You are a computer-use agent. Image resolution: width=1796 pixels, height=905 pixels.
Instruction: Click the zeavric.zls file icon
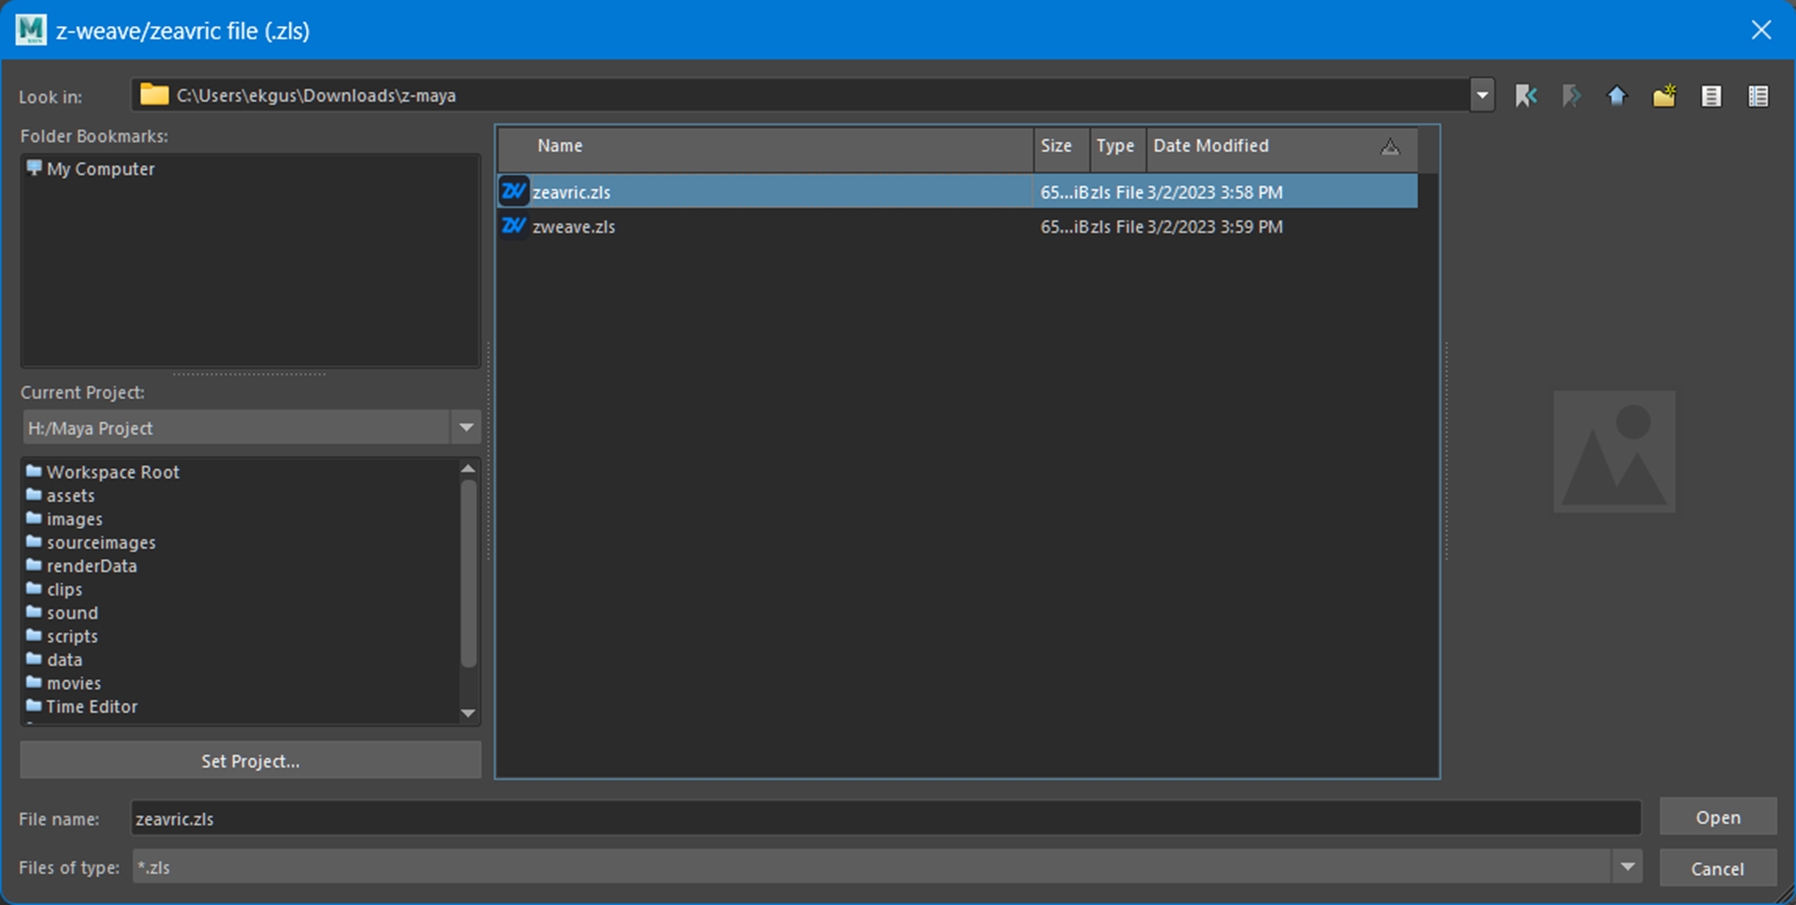coord(514,191)
